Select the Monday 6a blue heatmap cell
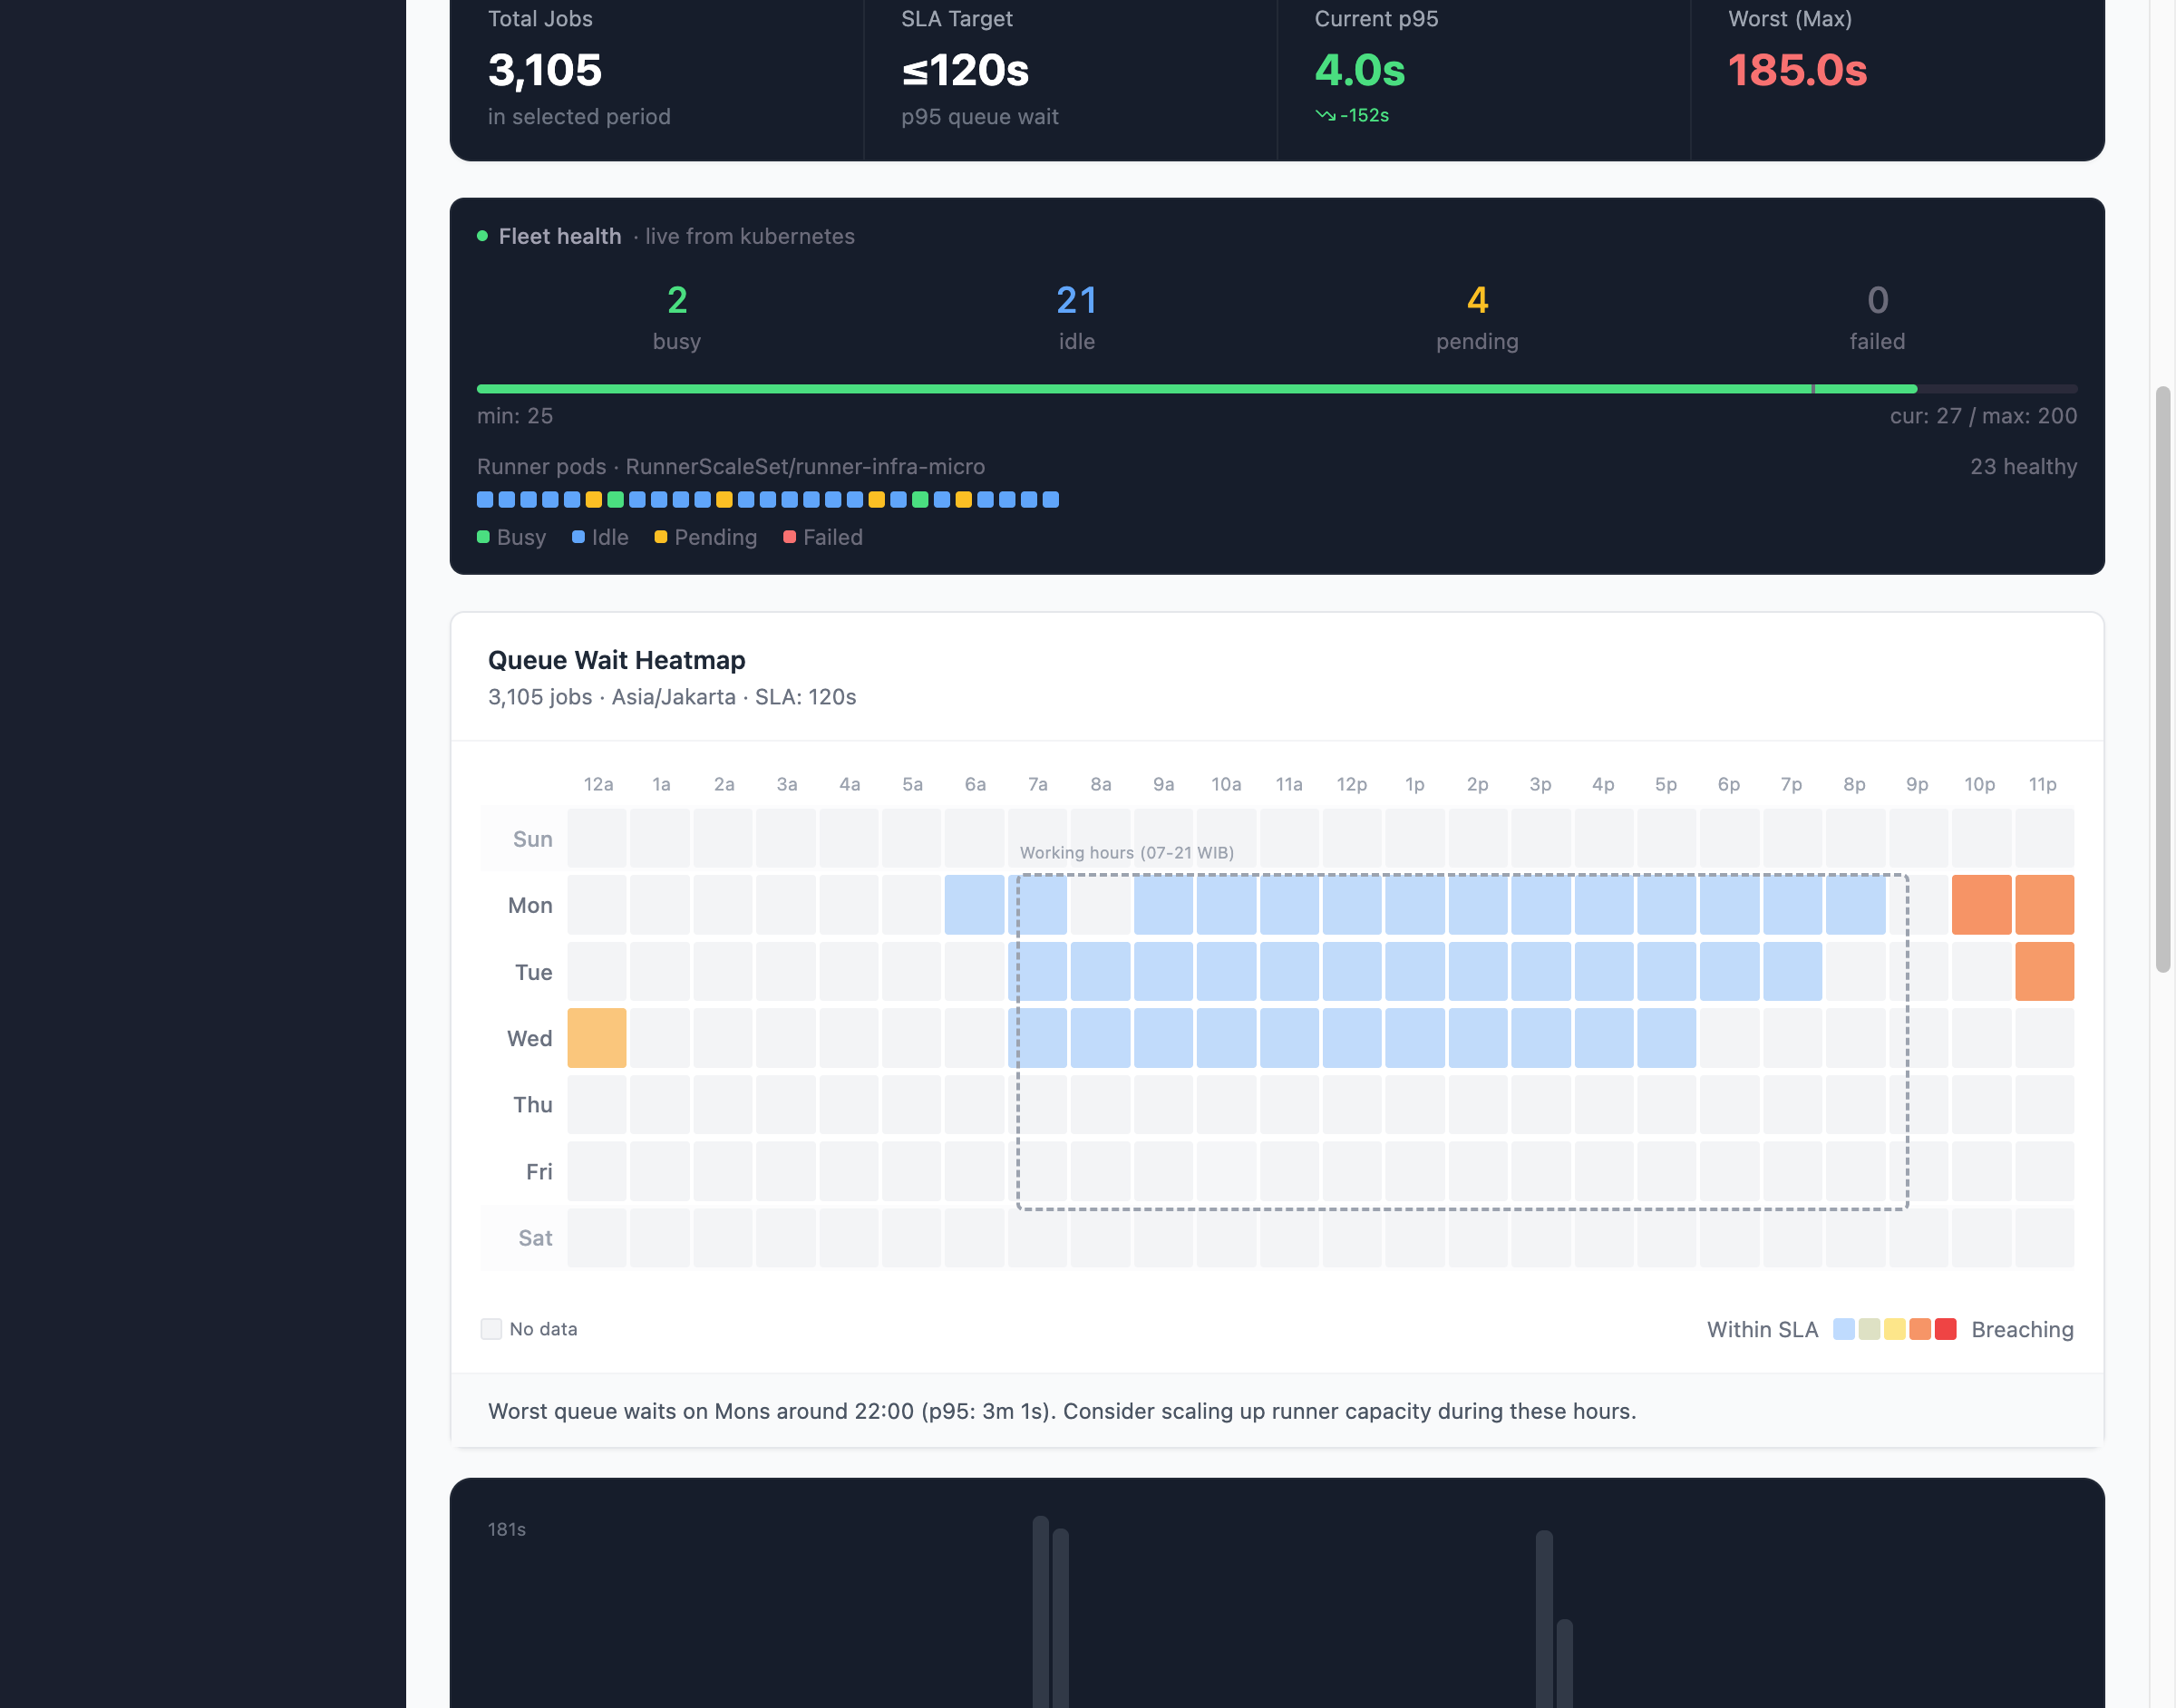Screen dimensions: 2176x1708 [x=974, y=905]
